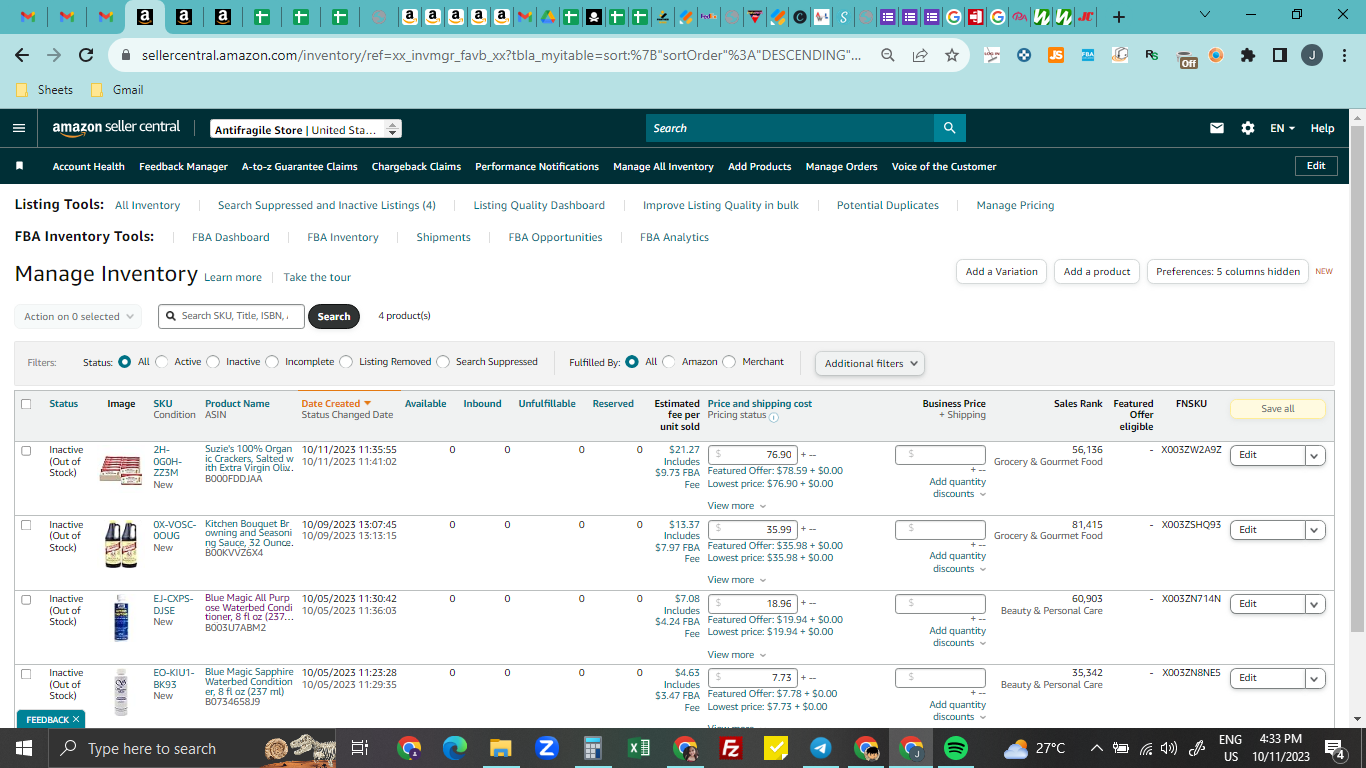Click the bookmark flag icon beside Account Health
This screenshot has width=1366, height=768.
tap(20, 166)
